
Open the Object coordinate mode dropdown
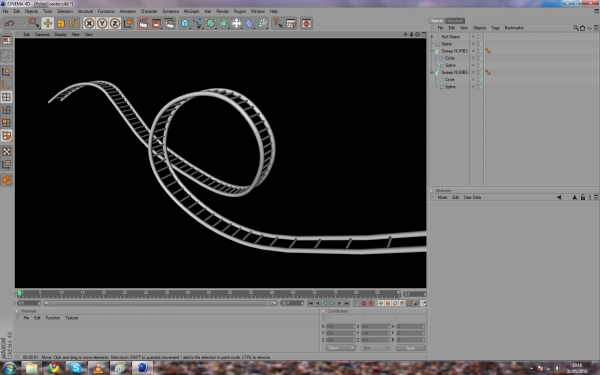click(340, 348)
